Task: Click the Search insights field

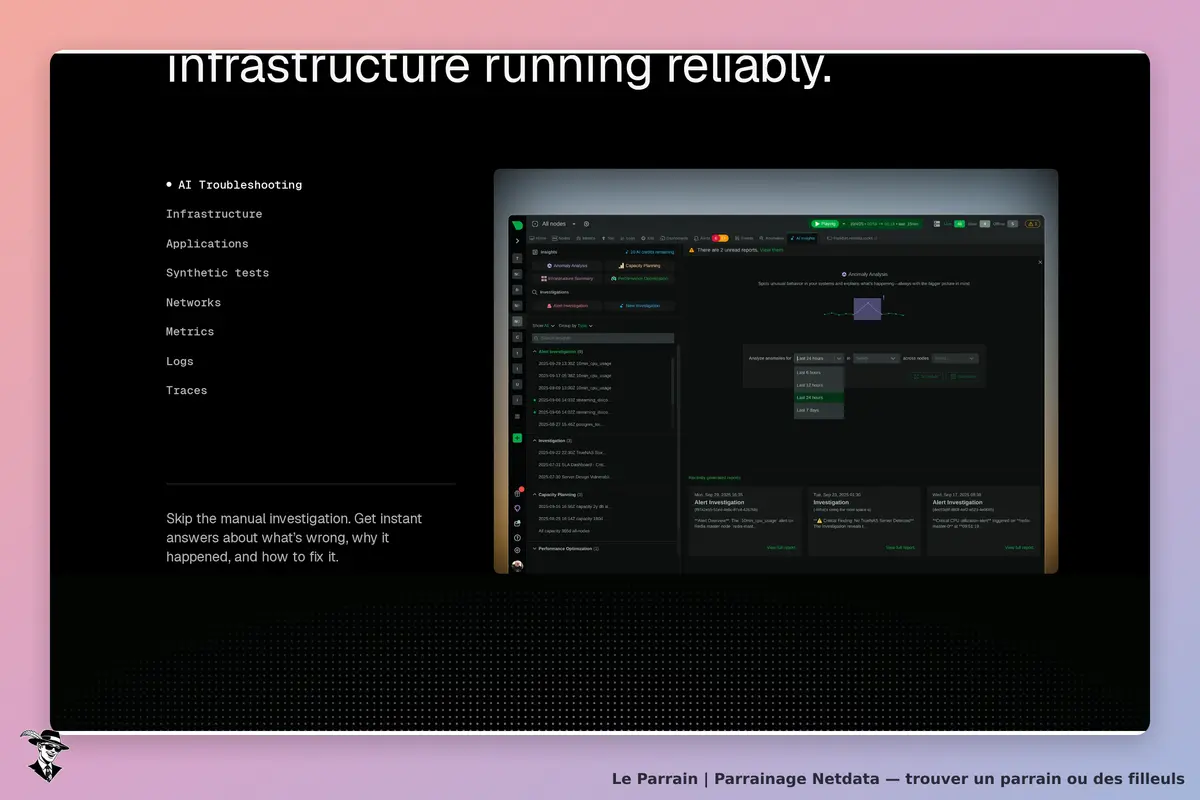Action: click(x=603, y=338)
